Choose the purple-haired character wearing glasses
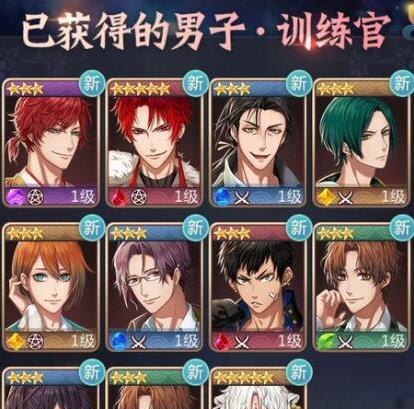The width and height of the screenshot is (414, 409). [x=154, y=288]
